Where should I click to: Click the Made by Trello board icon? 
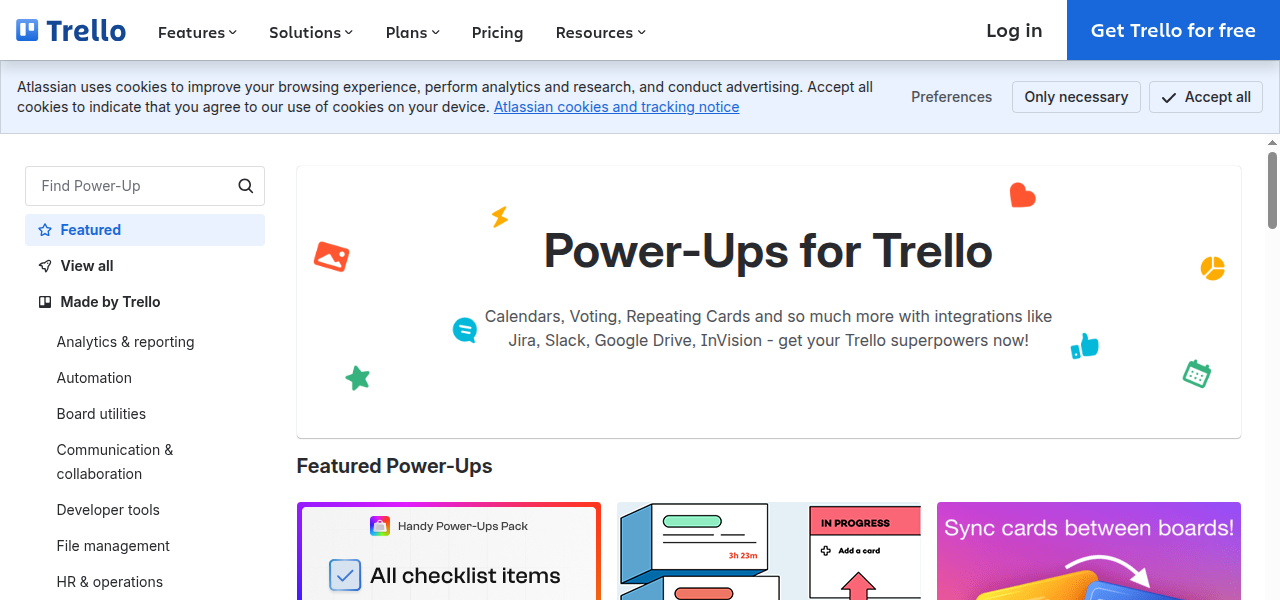pyautogui.click(x=44, y=302)
